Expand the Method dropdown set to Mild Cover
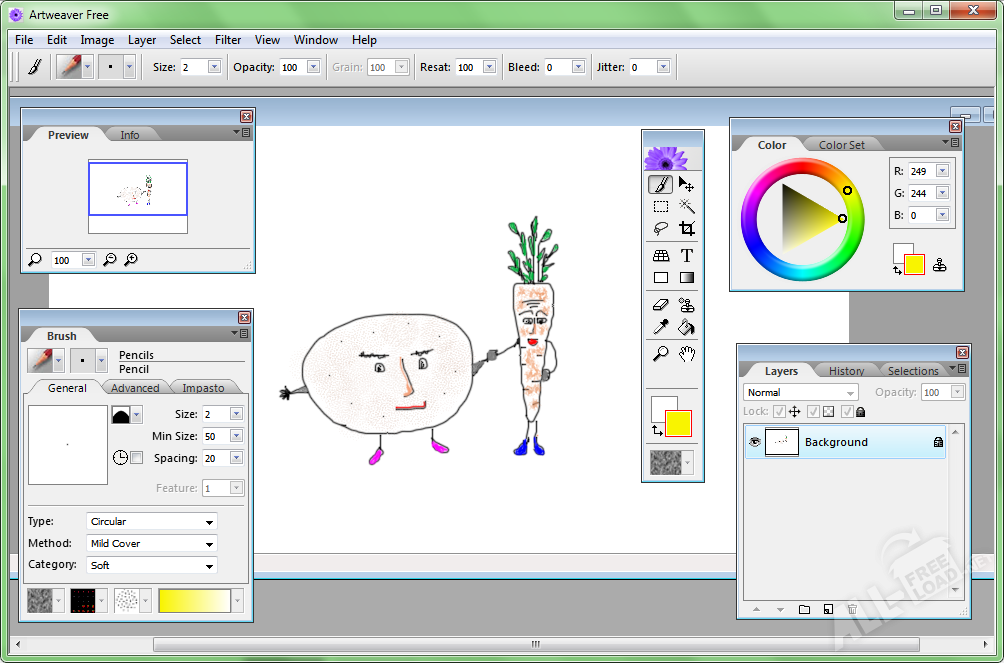Image resolution: width=1004 pixels, height=663 pixels. 152,544
